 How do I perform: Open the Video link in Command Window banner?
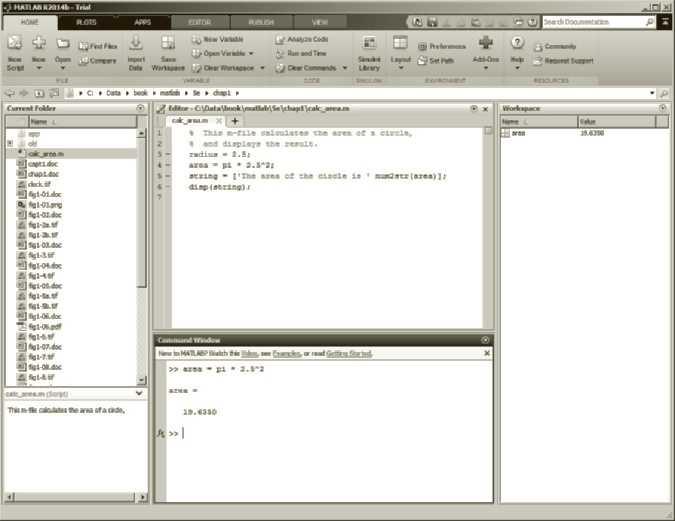pos(249,354)
